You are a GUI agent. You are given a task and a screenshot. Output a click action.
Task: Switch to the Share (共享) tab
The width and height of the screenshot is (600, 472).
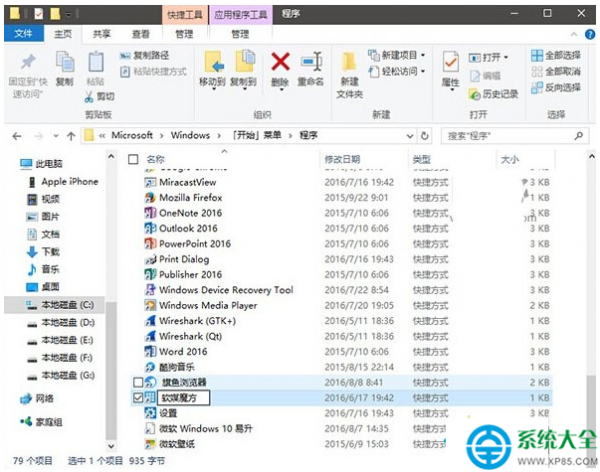101,34
